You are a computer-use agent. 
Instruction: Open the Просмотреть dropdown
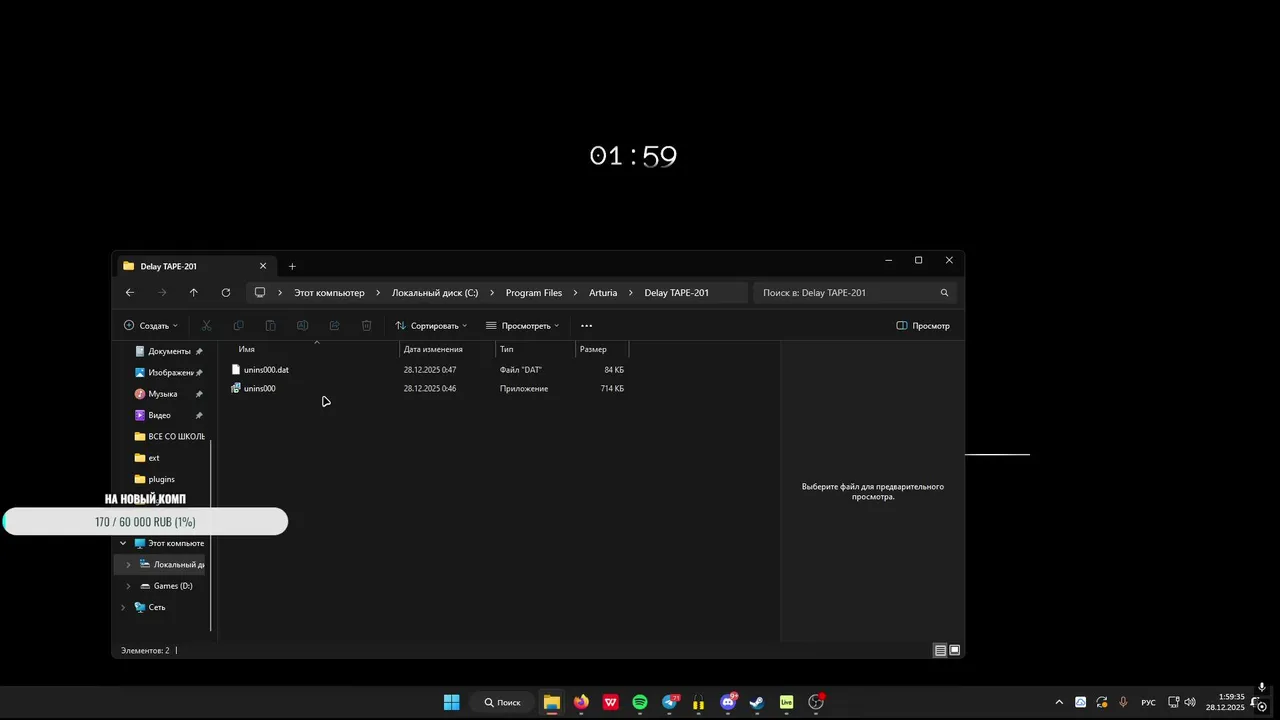click(x=522, y=326)
